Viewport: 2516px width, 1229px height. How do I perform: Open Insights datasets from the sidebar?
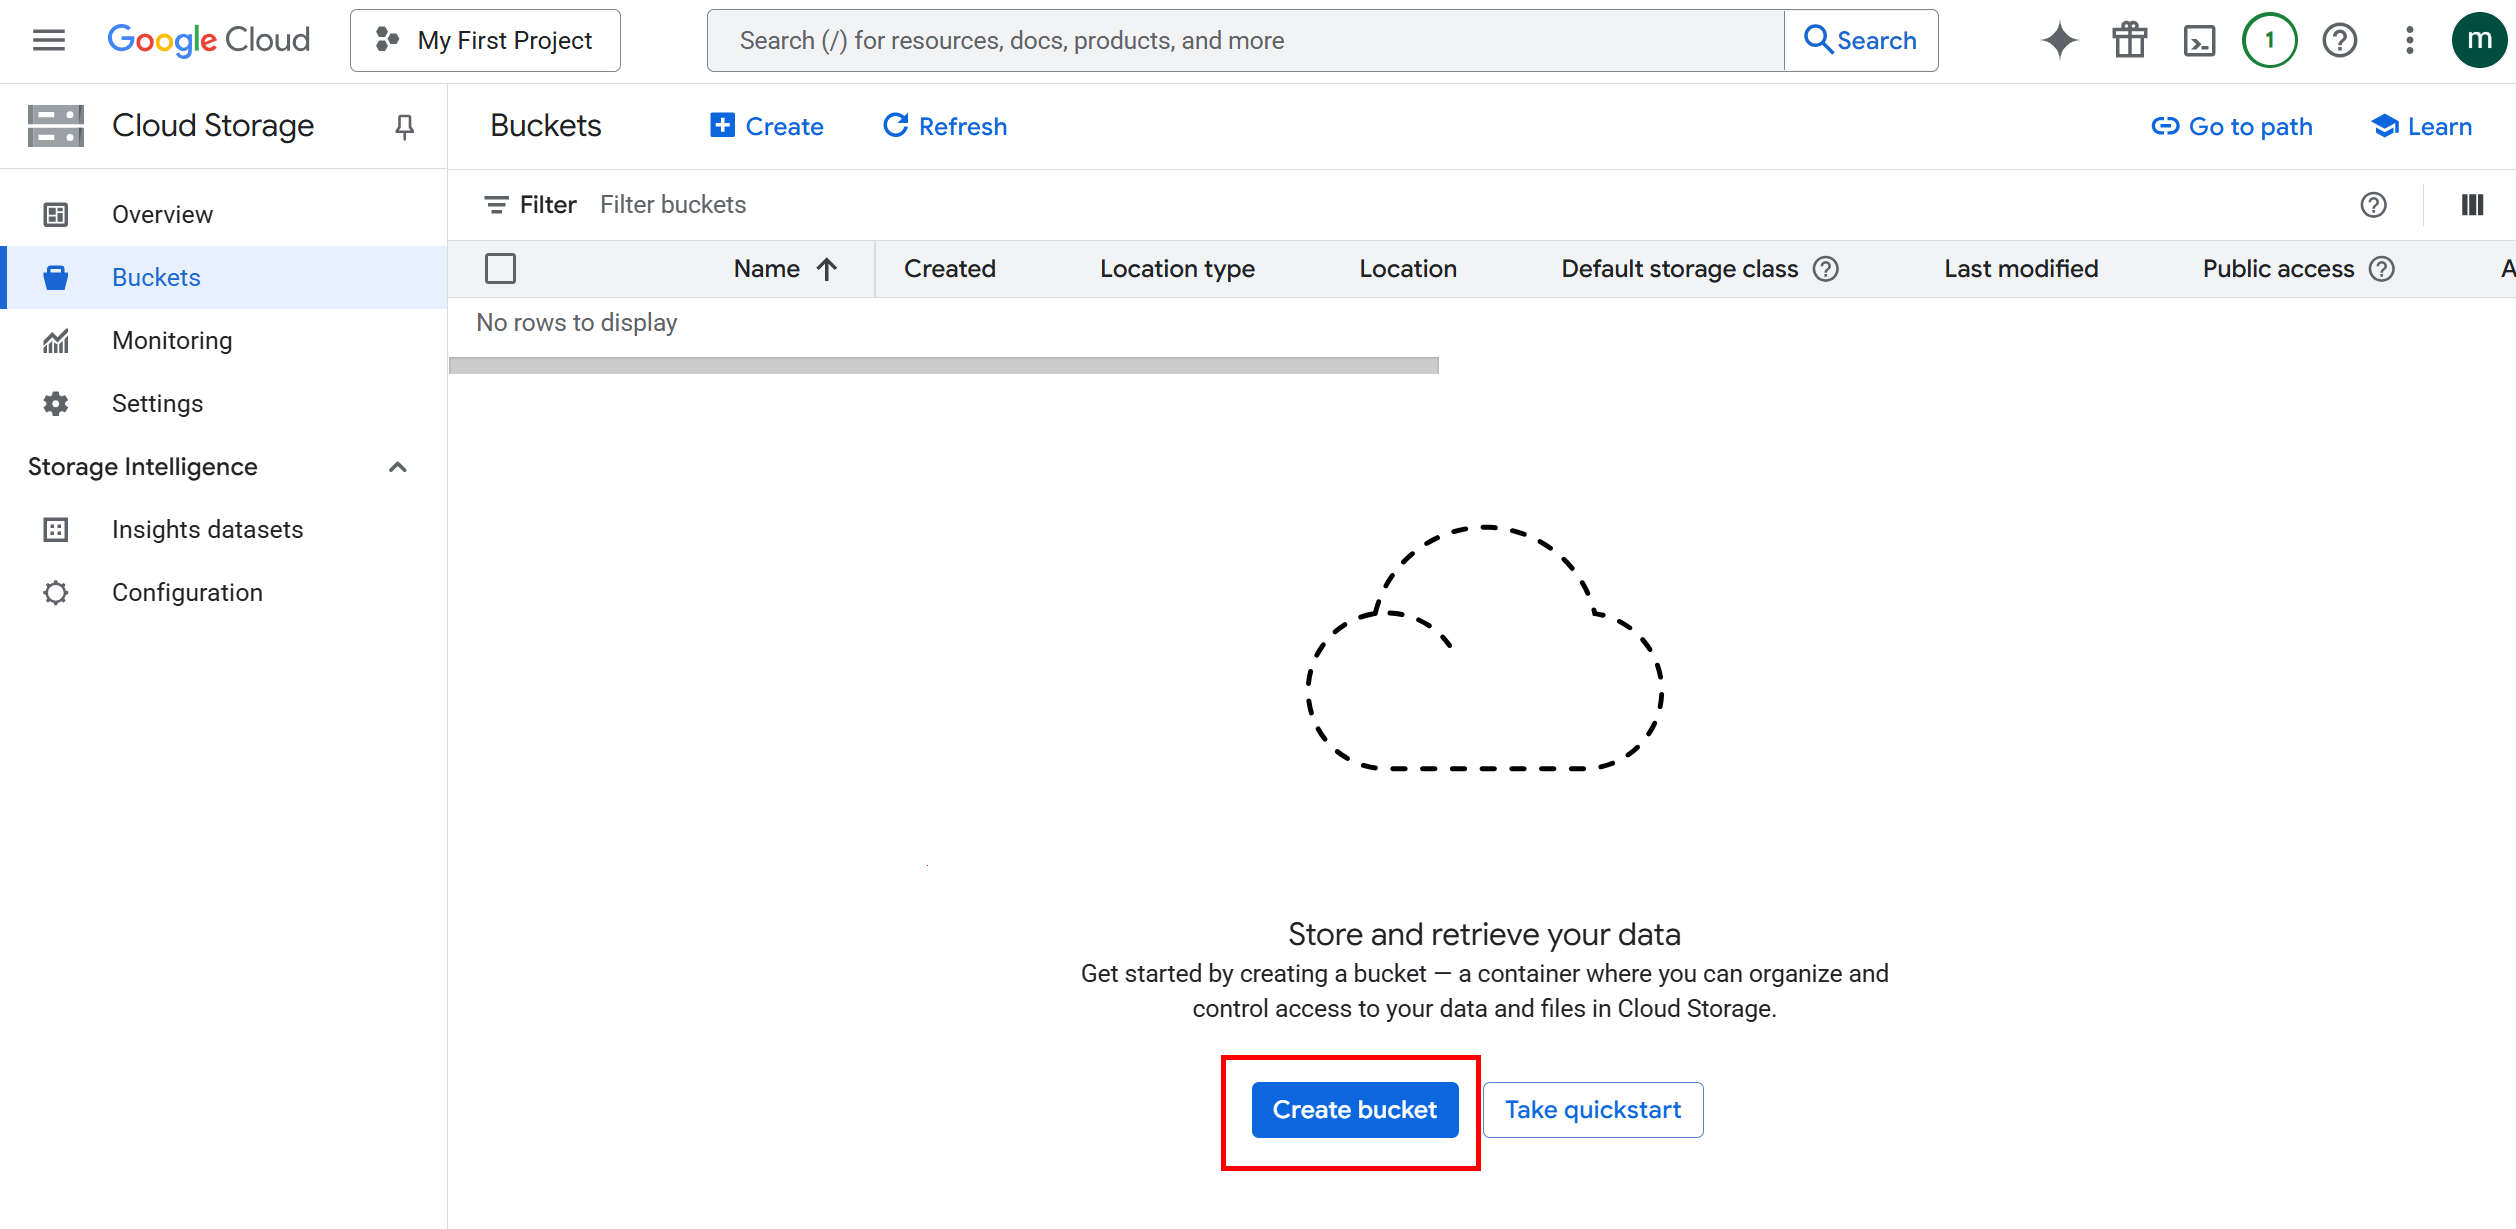click(x=207, y=529)
